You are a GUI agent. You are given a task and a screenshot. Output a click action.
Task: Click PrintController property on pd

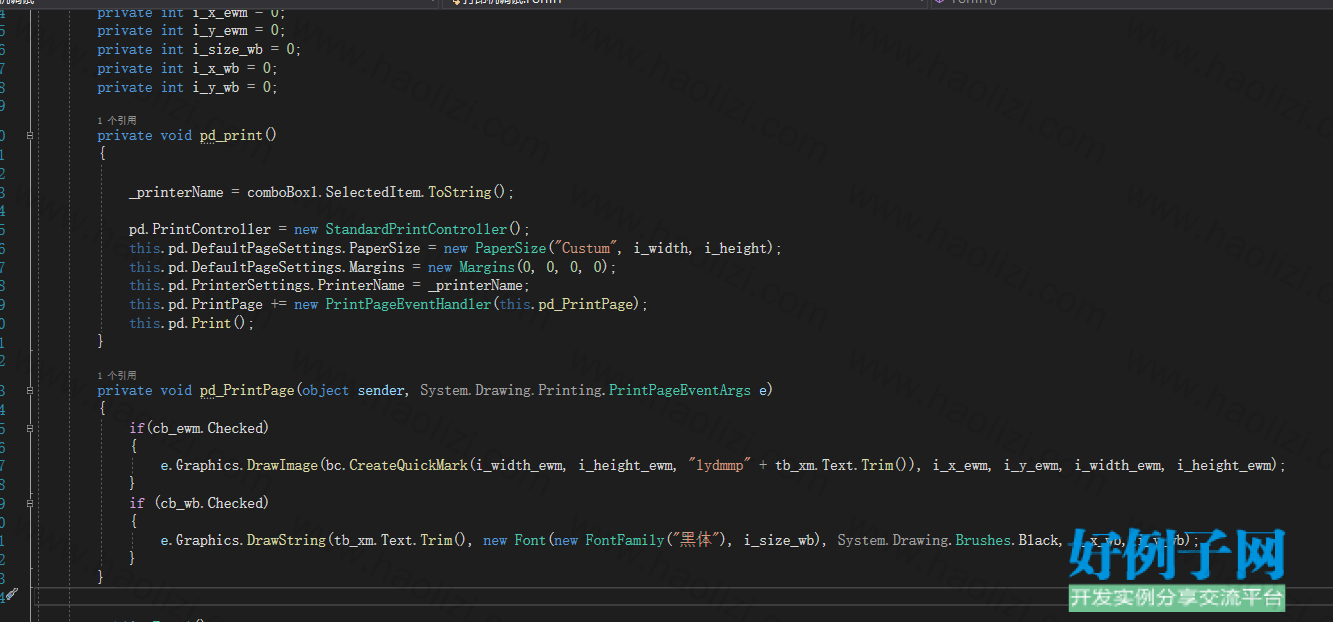[x=211, y=229]
